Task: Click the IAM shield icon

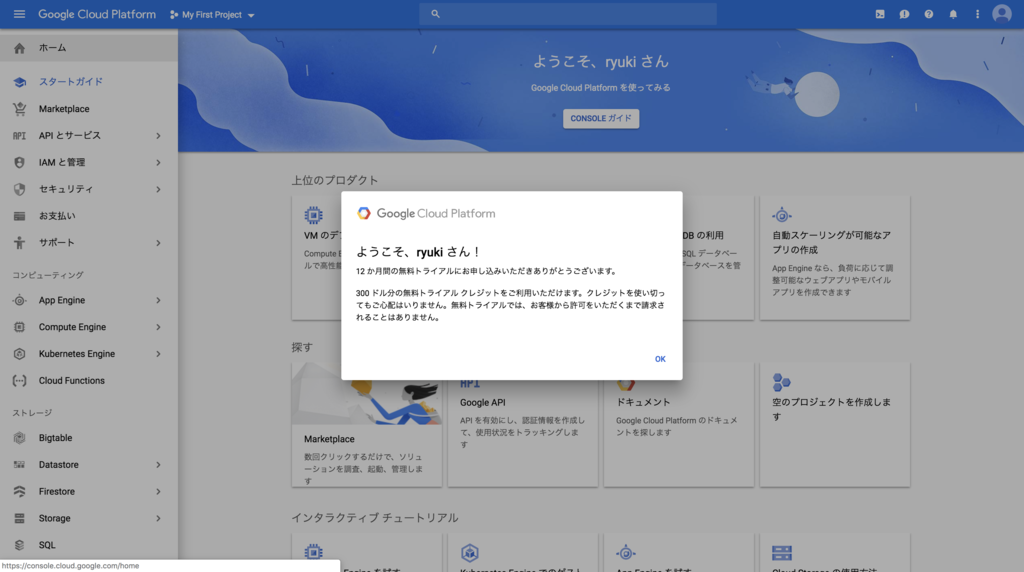Action: 20,163
